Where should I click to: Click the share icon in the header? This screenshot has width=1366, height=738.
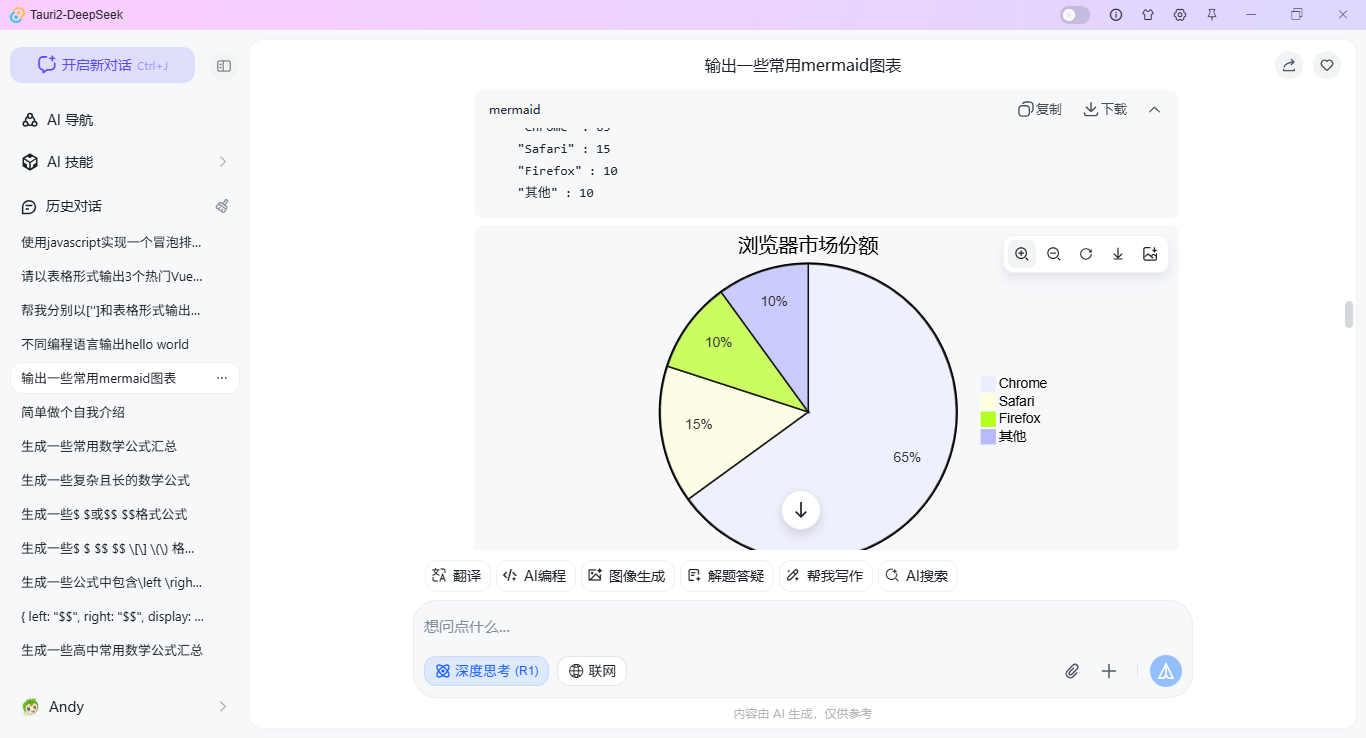coord(1289,65)
